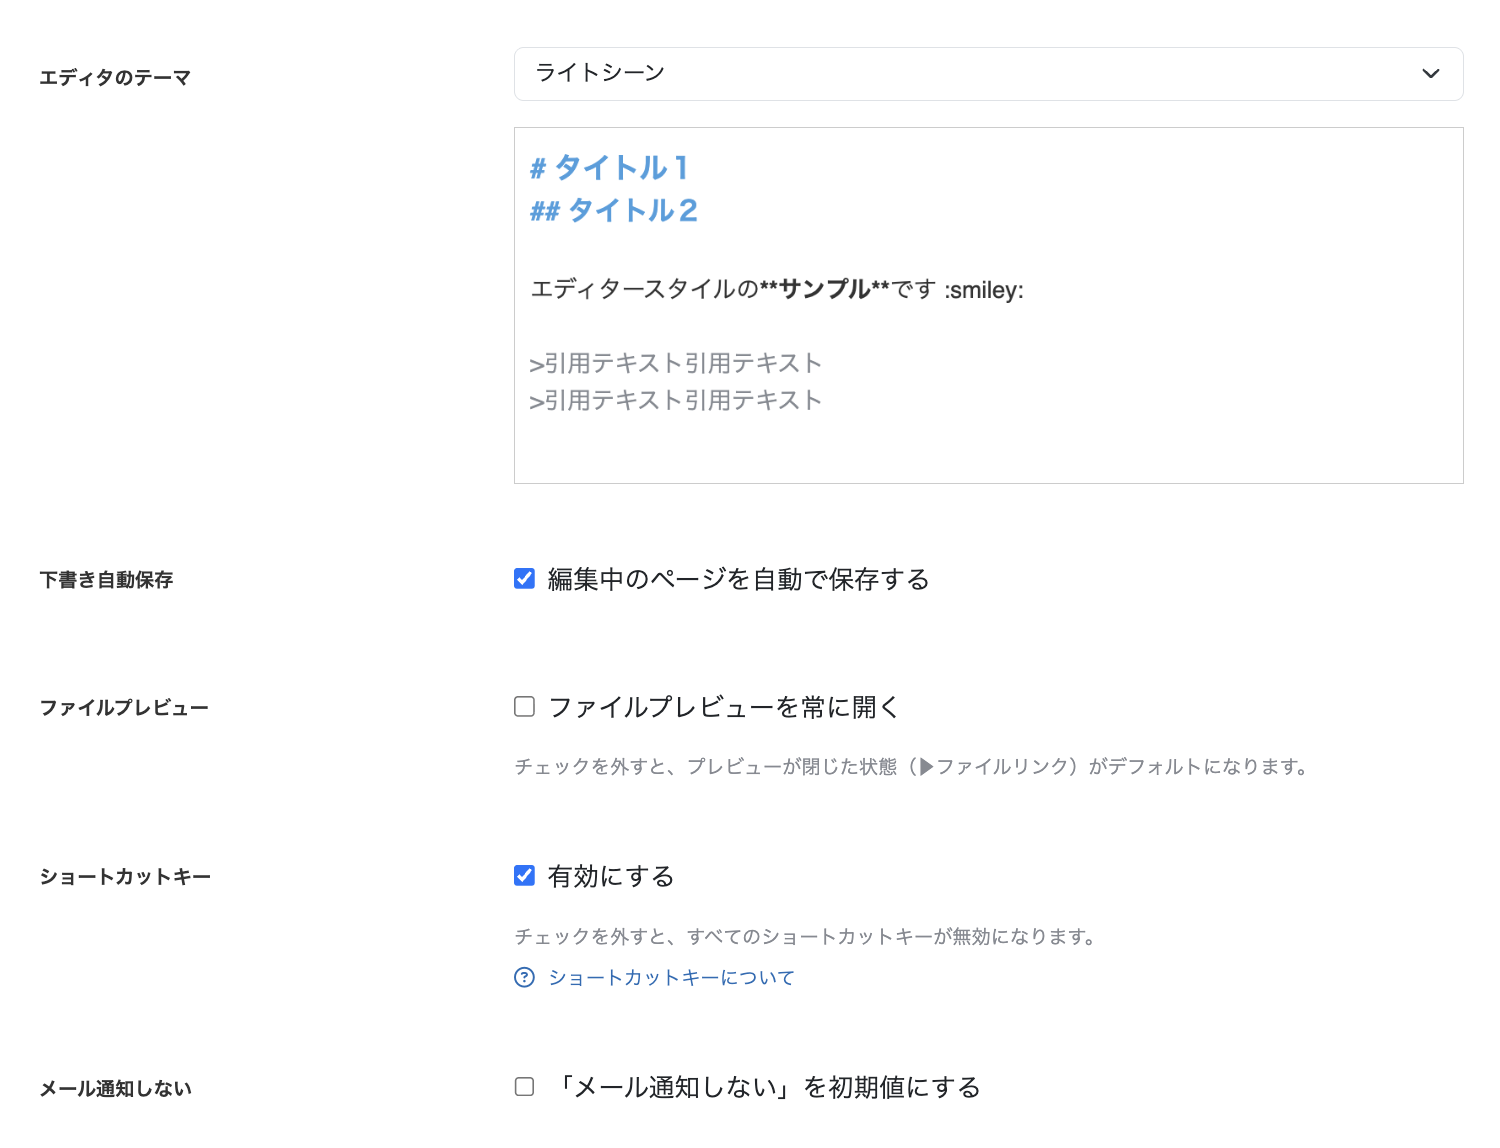1500x1148 pixels.
Task: Click the file preview description help text
Action: (911, 767)
